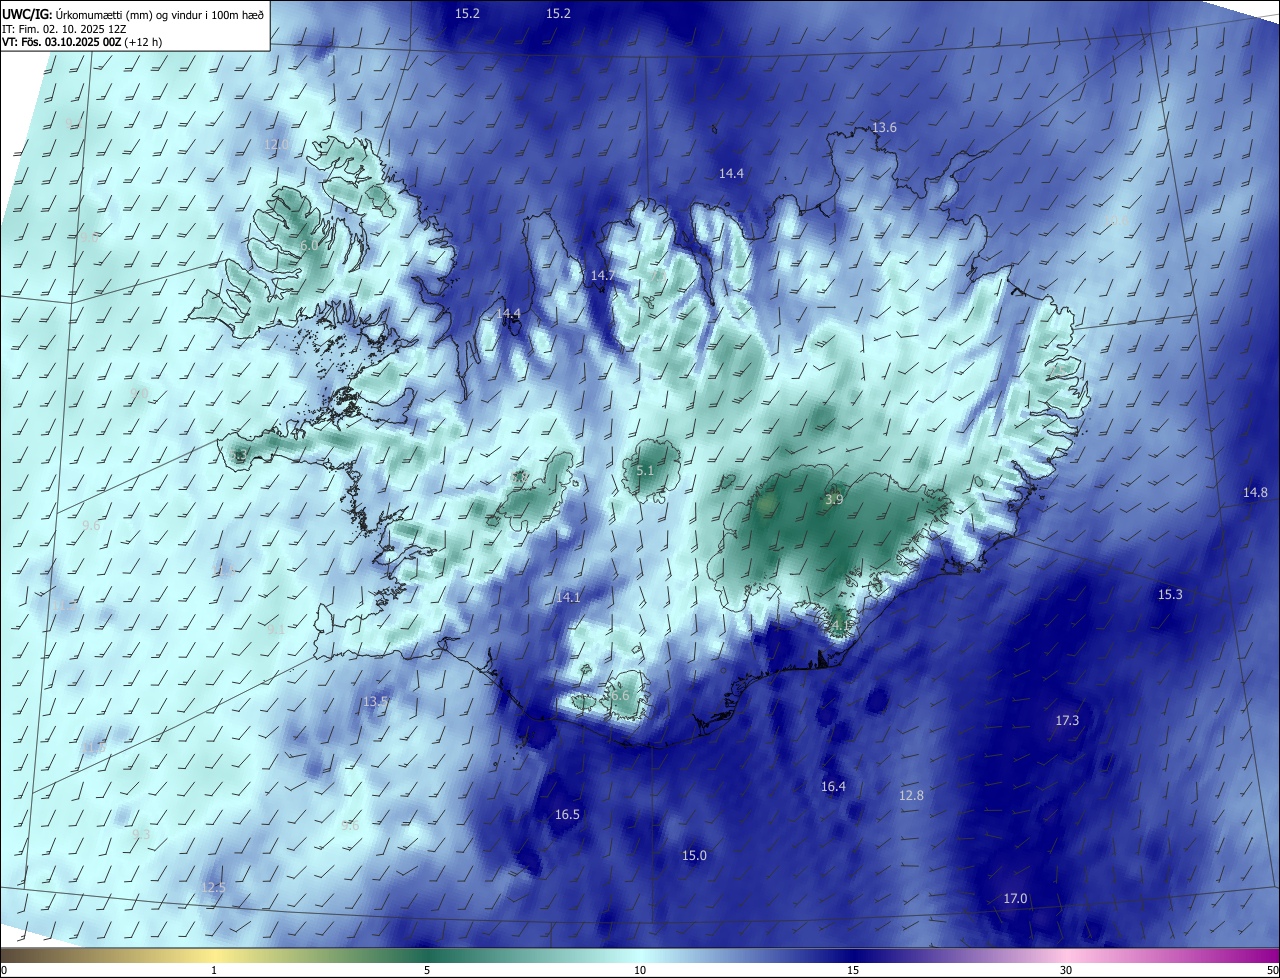The image size is (1280, 978).
Task: Click the title 'UWC/IG: Úrkomumætti (mm) og vindur'
Action: tap(133, 13)
